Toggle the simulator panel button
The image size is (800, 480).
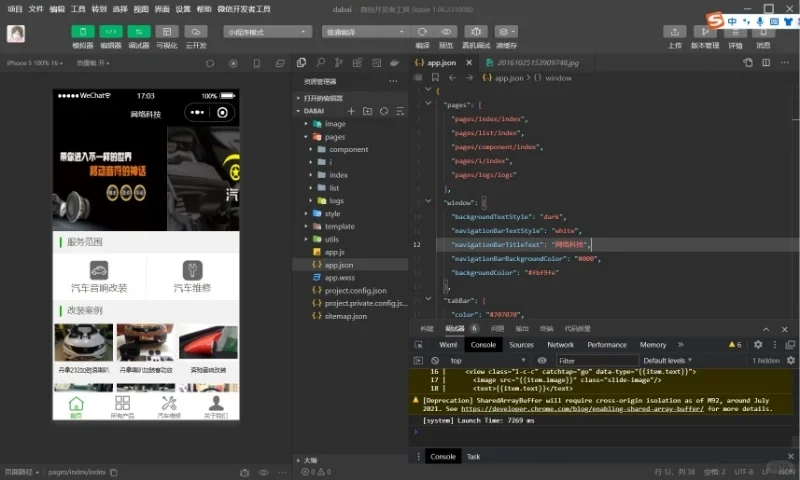83,32
